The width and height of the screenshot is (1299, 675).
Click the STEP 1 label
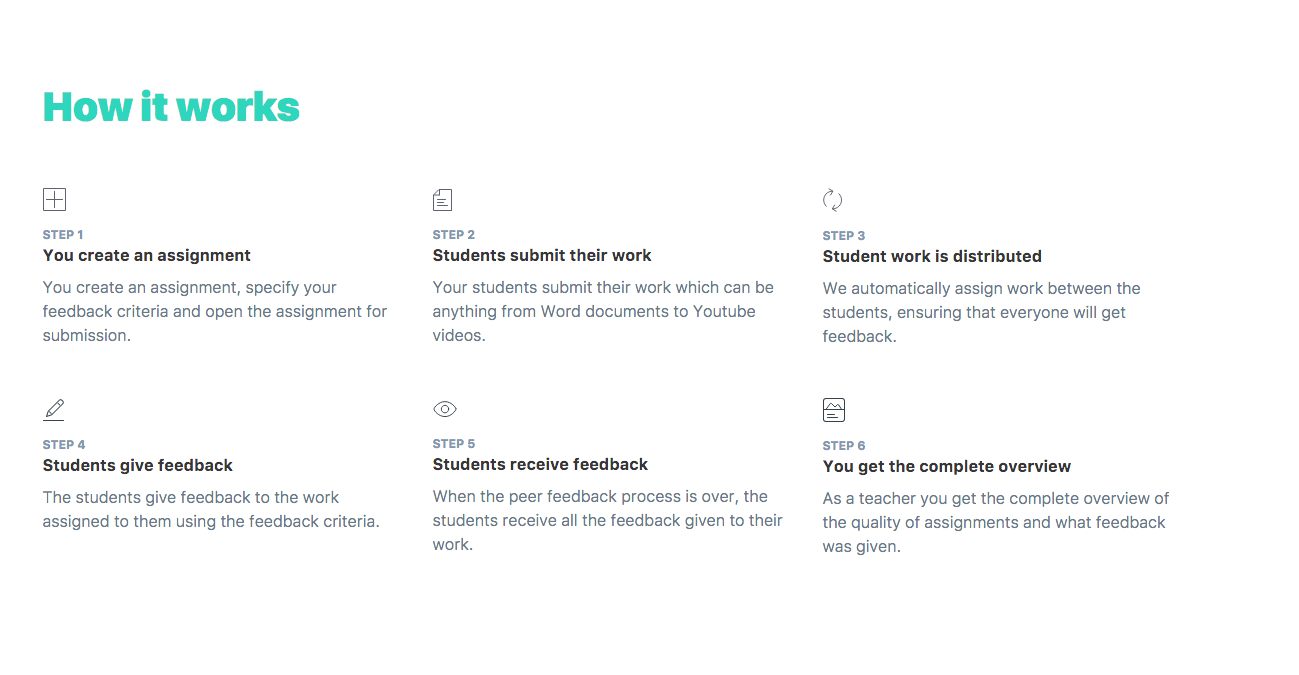pyautogui.click(x=63, y=235)
